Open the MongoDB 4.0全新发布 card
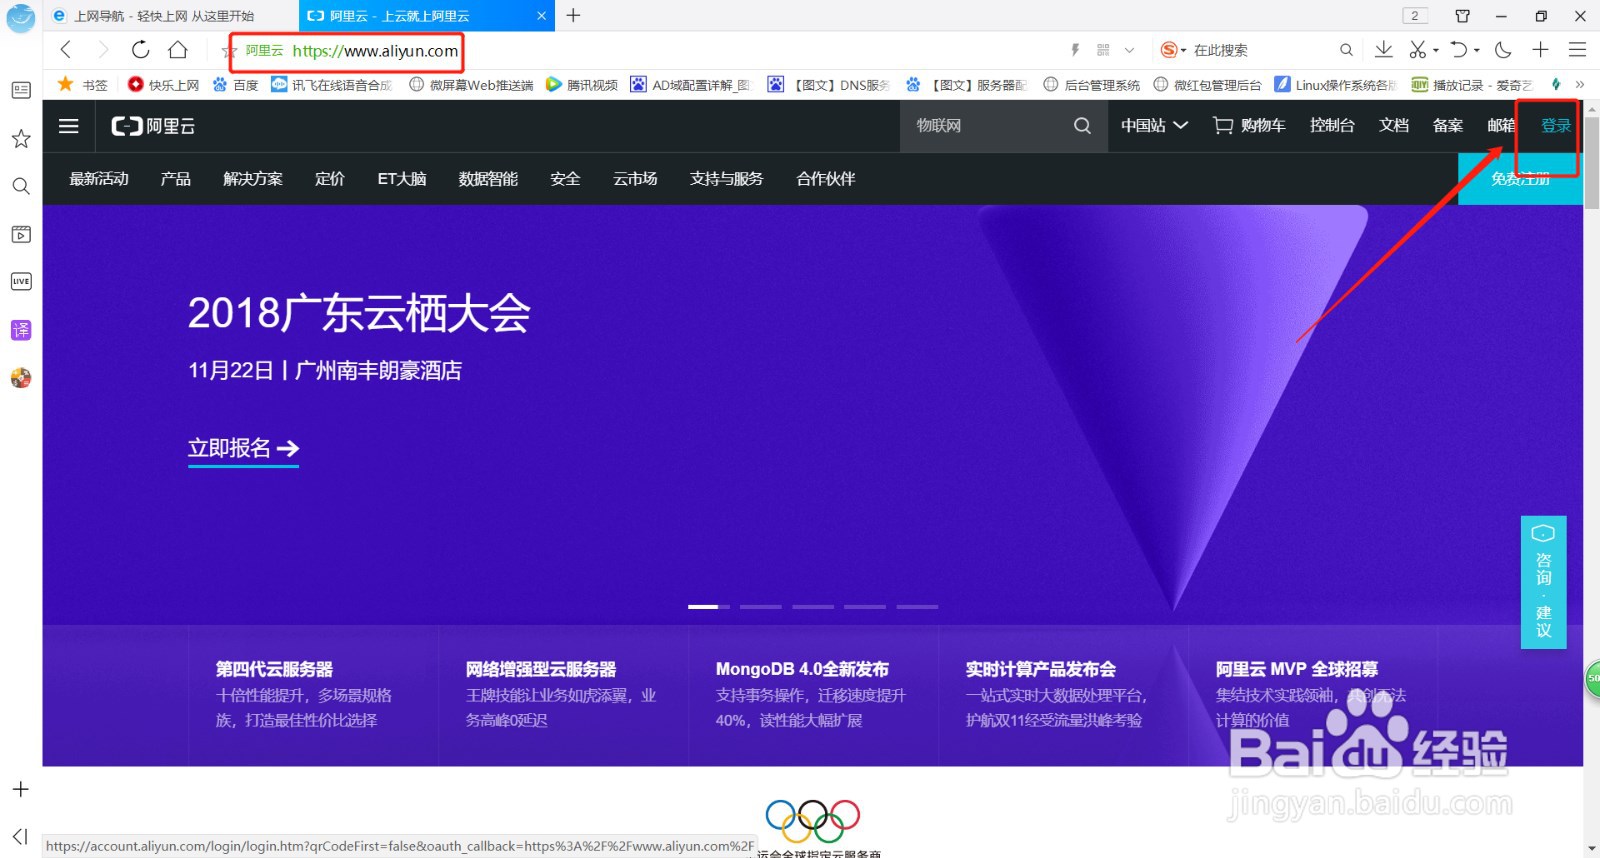 tap(813, 695)
